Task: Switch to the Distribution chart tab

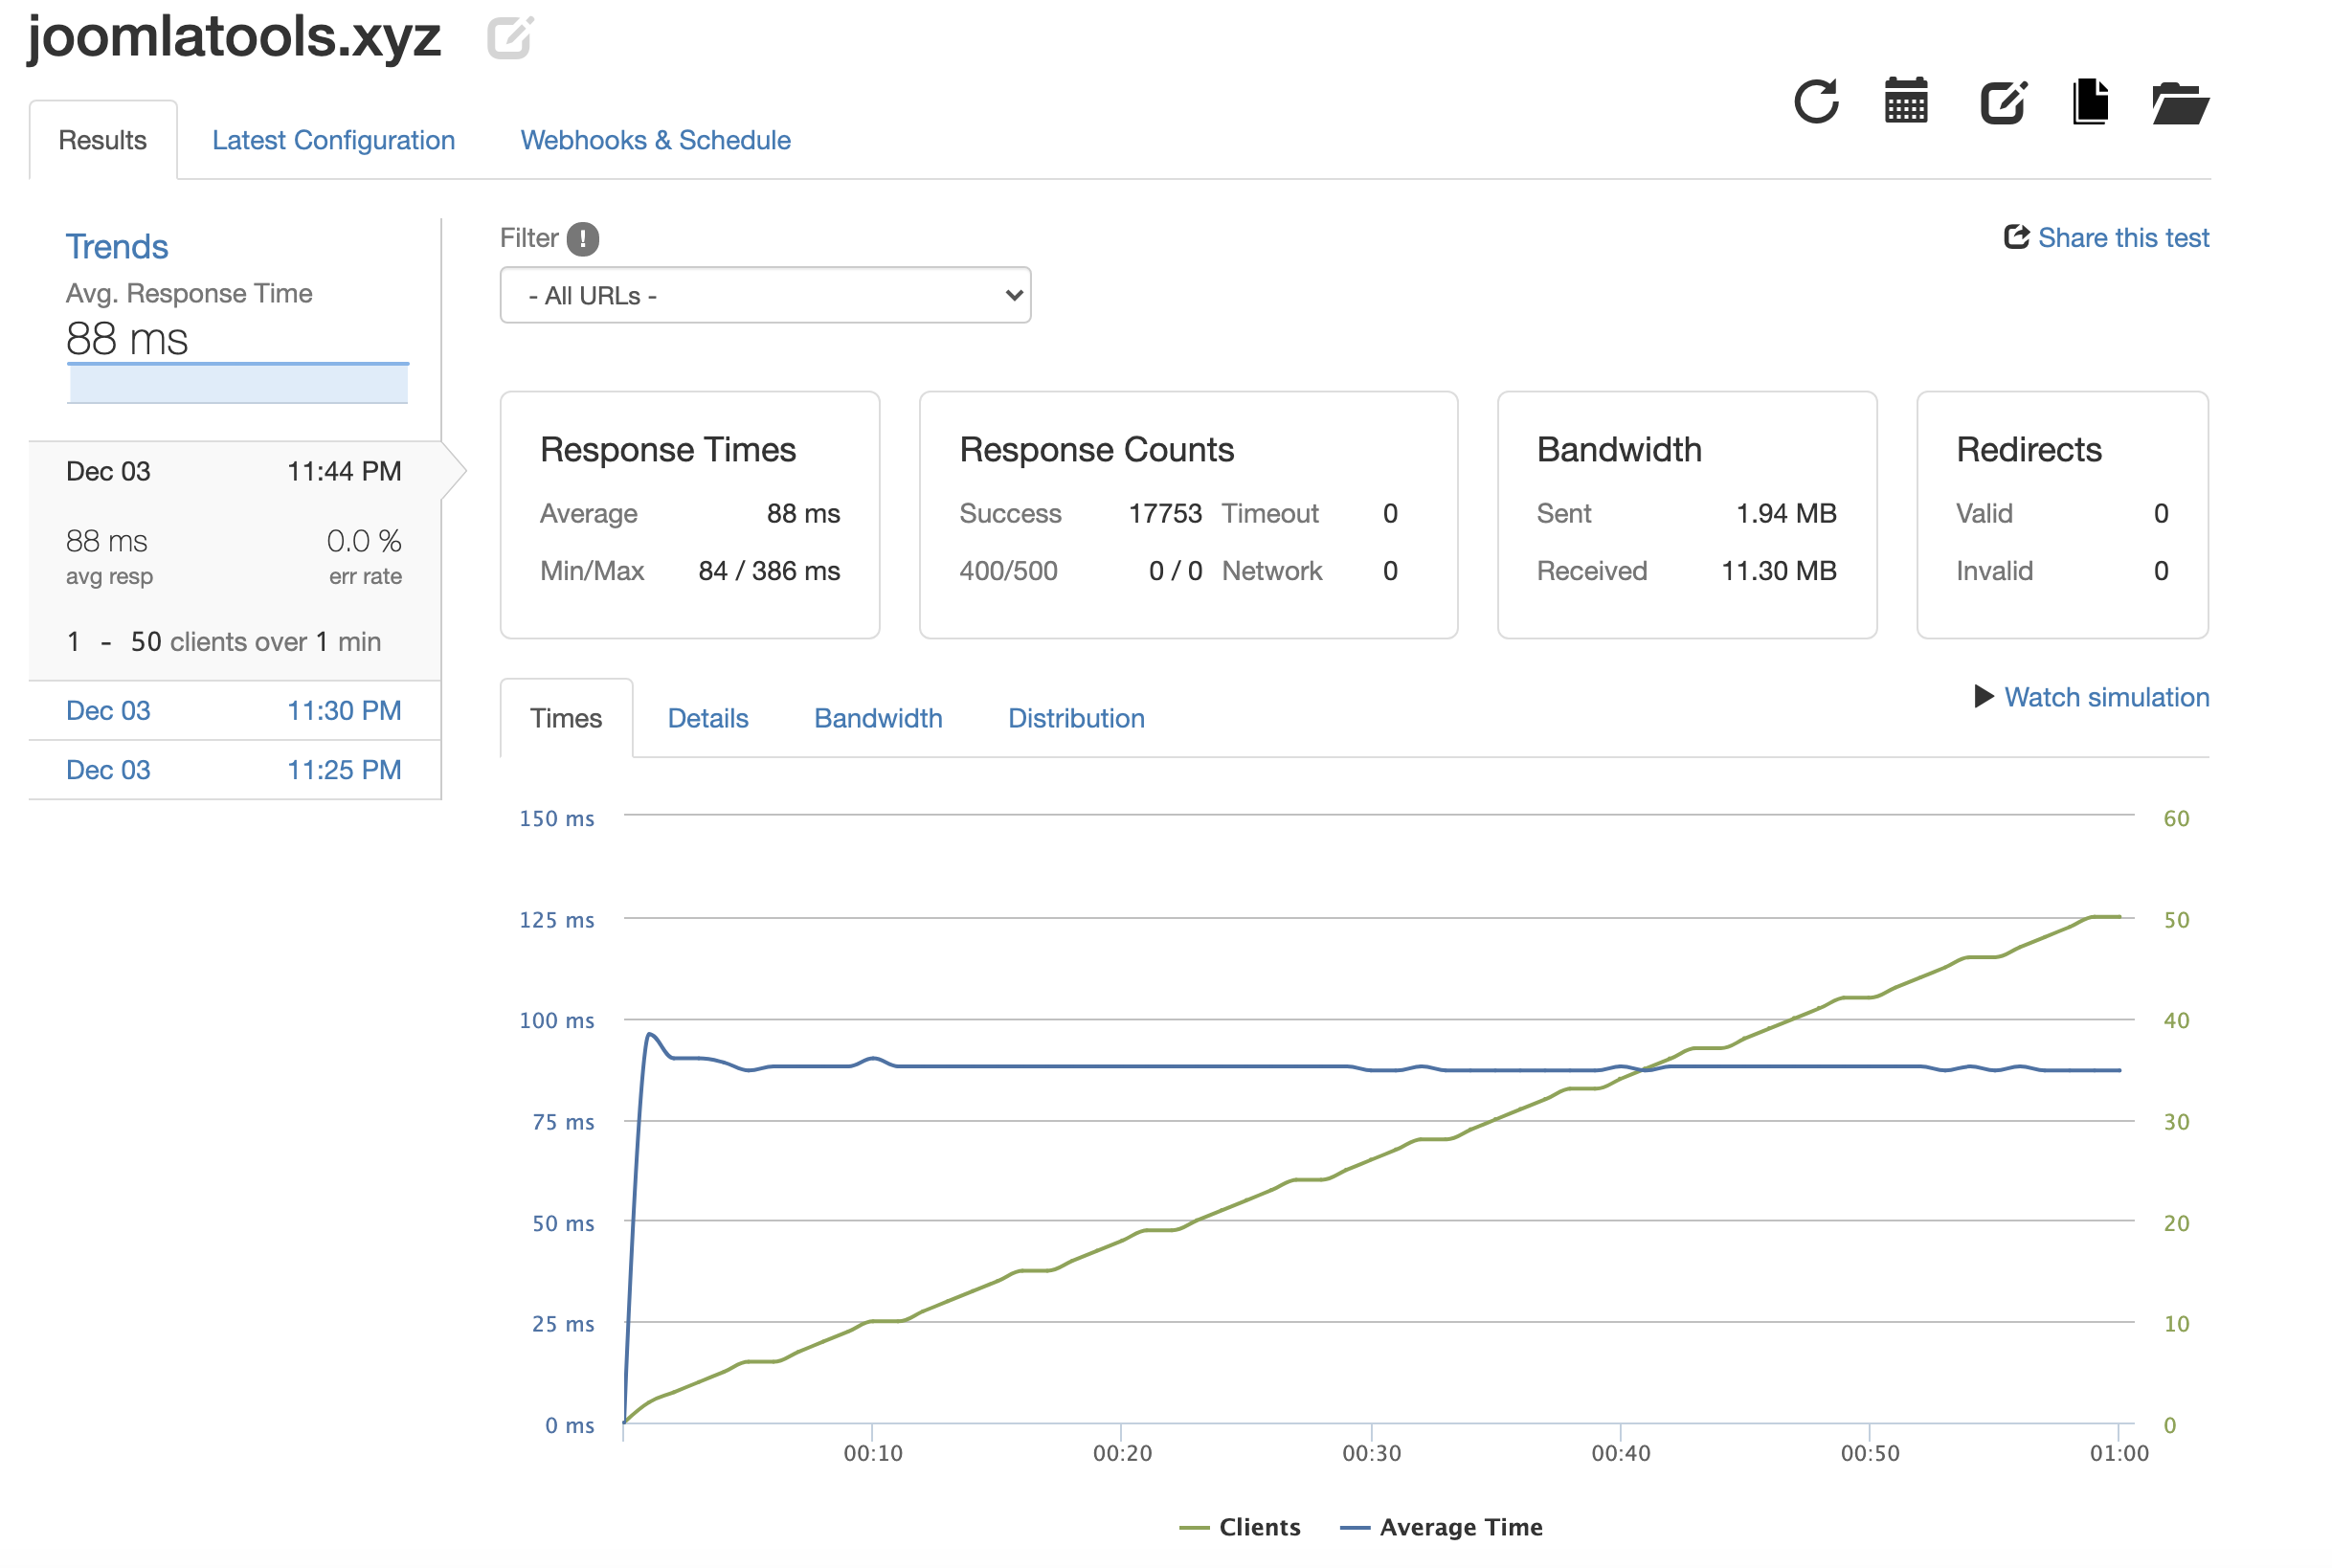Action: (1076, 718)
